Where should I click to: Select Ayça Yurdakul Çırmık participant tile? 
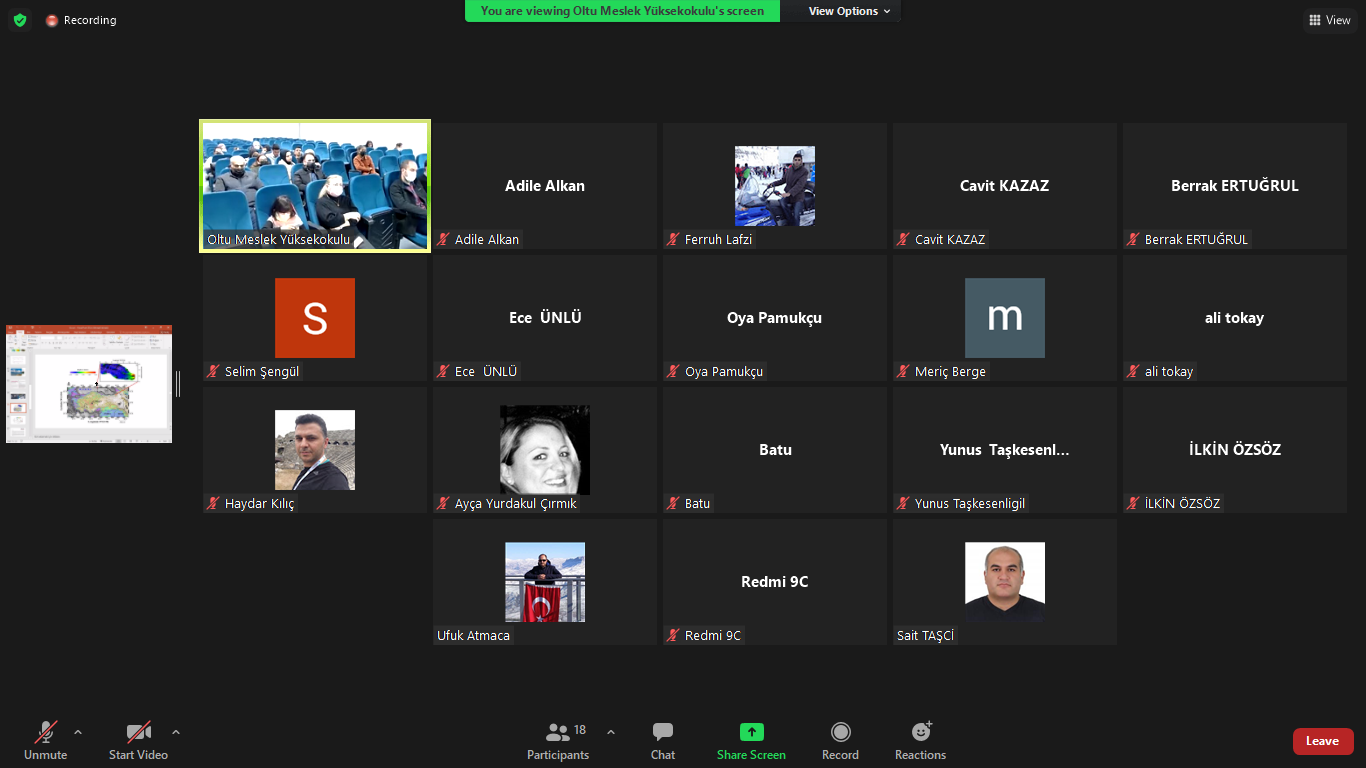[x=545, y=450]
